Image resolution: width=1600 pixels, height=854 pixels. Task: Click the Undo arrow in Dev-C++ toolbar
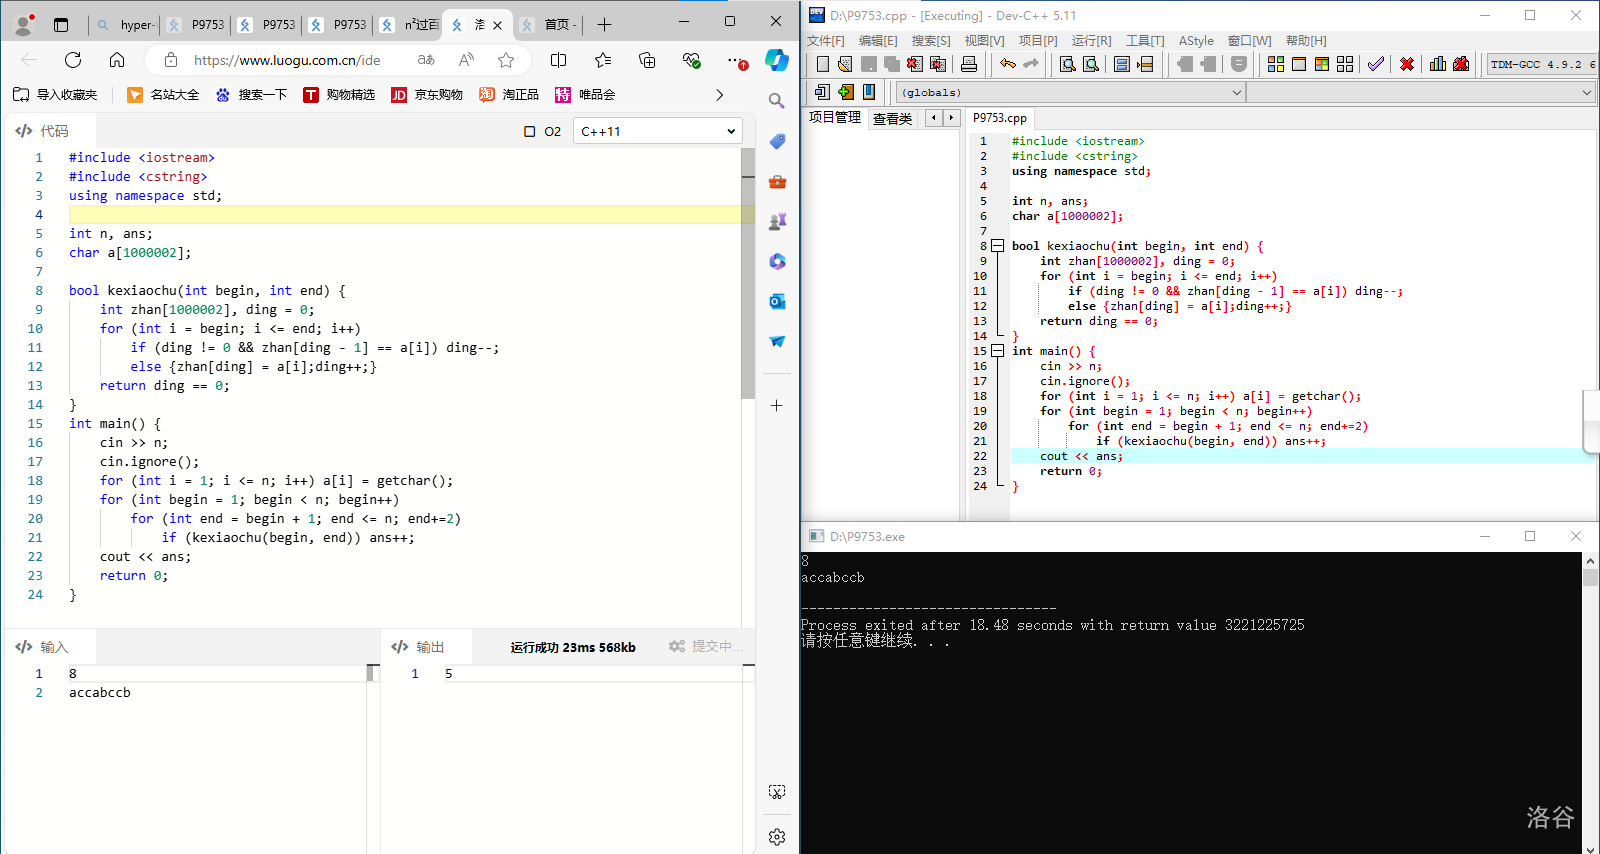(1008, 64)
